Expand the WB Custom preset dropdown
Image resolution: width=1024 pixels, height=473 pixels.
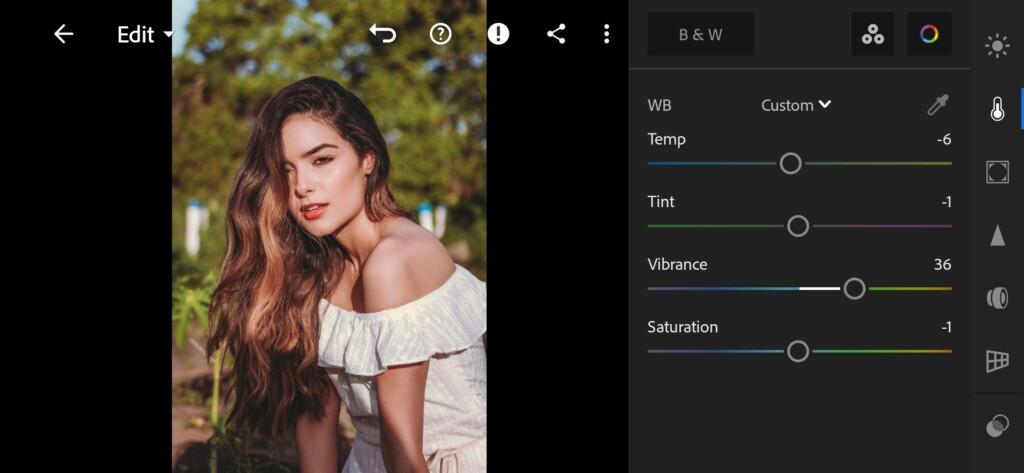coord(796,105)
